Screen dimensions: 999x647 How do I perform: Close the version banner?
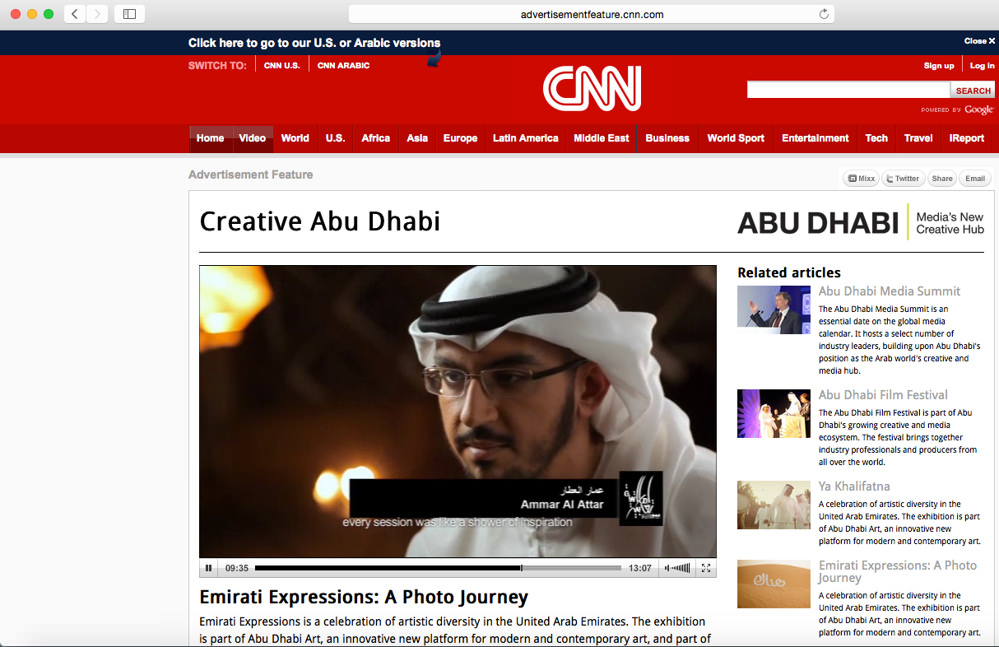979,41
